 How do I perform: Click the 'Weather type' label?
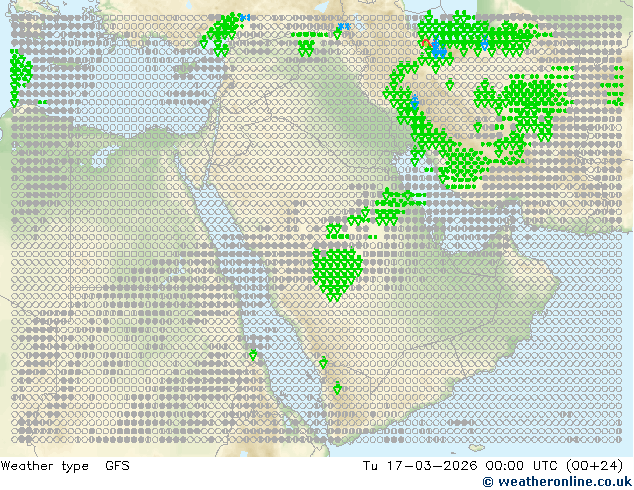pyautogui.click(x=44, y=466)
